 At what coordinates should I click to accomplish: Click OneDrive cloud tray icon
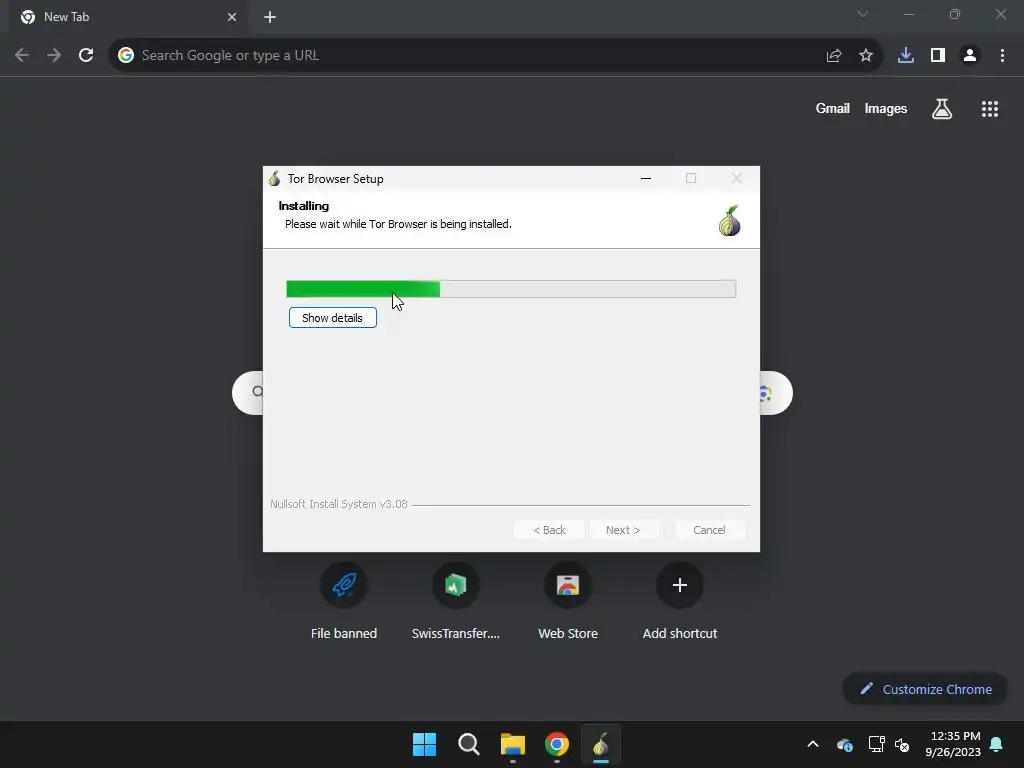coord(844,744)
